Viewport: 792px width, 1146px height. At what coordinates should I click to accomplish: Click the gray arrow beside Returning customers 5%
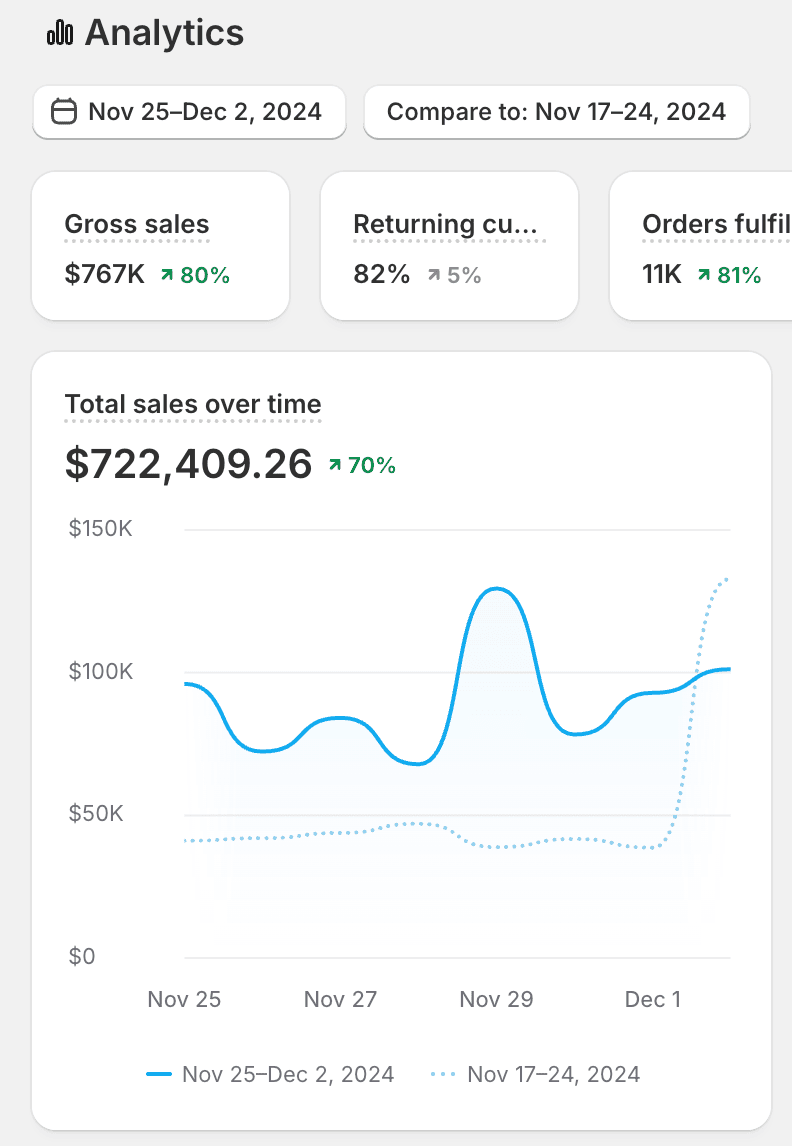pos(434,275)
